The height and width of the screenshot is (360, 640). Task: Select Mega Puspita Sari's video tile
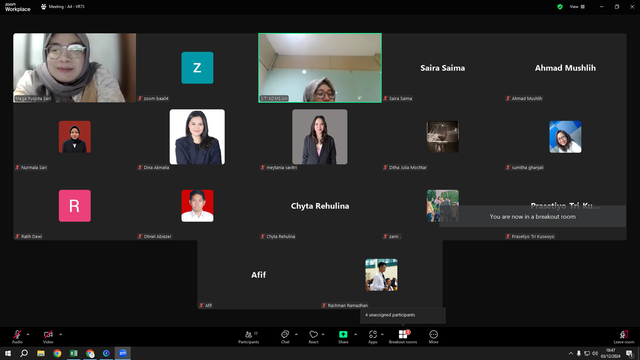point(75,68)
